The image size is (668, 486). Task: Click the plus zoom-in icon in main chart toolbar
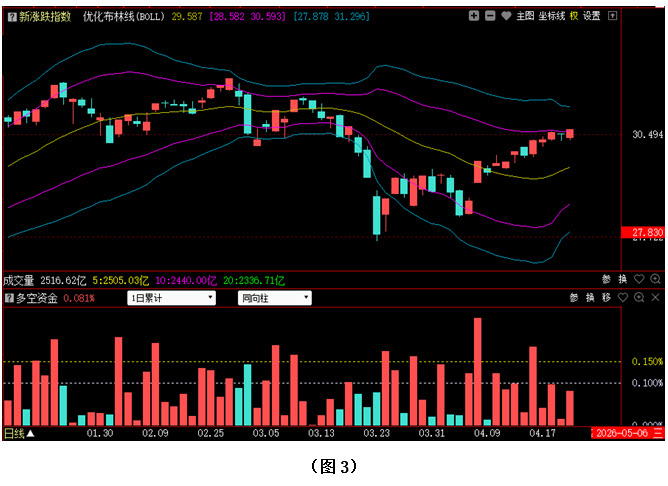[474, 16]
